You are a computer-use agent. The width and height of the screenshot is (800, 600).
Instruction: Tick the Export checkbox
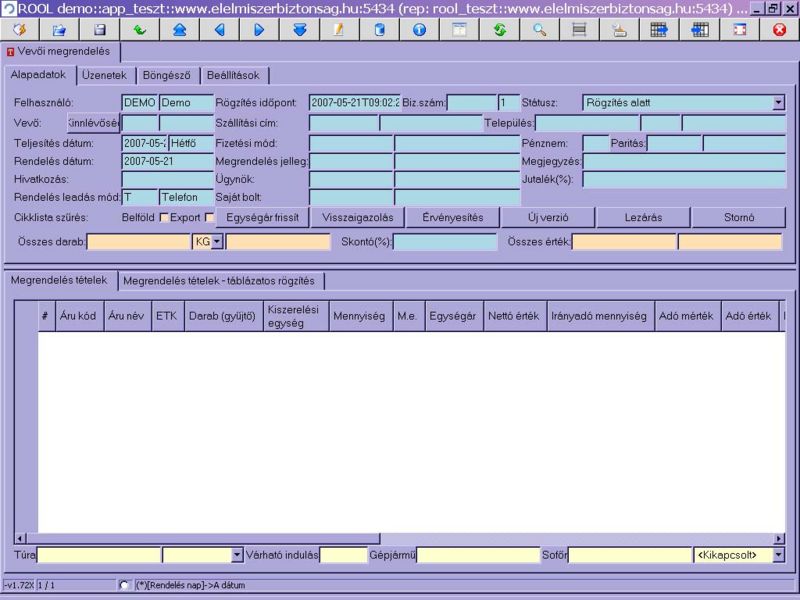(209, 218)
